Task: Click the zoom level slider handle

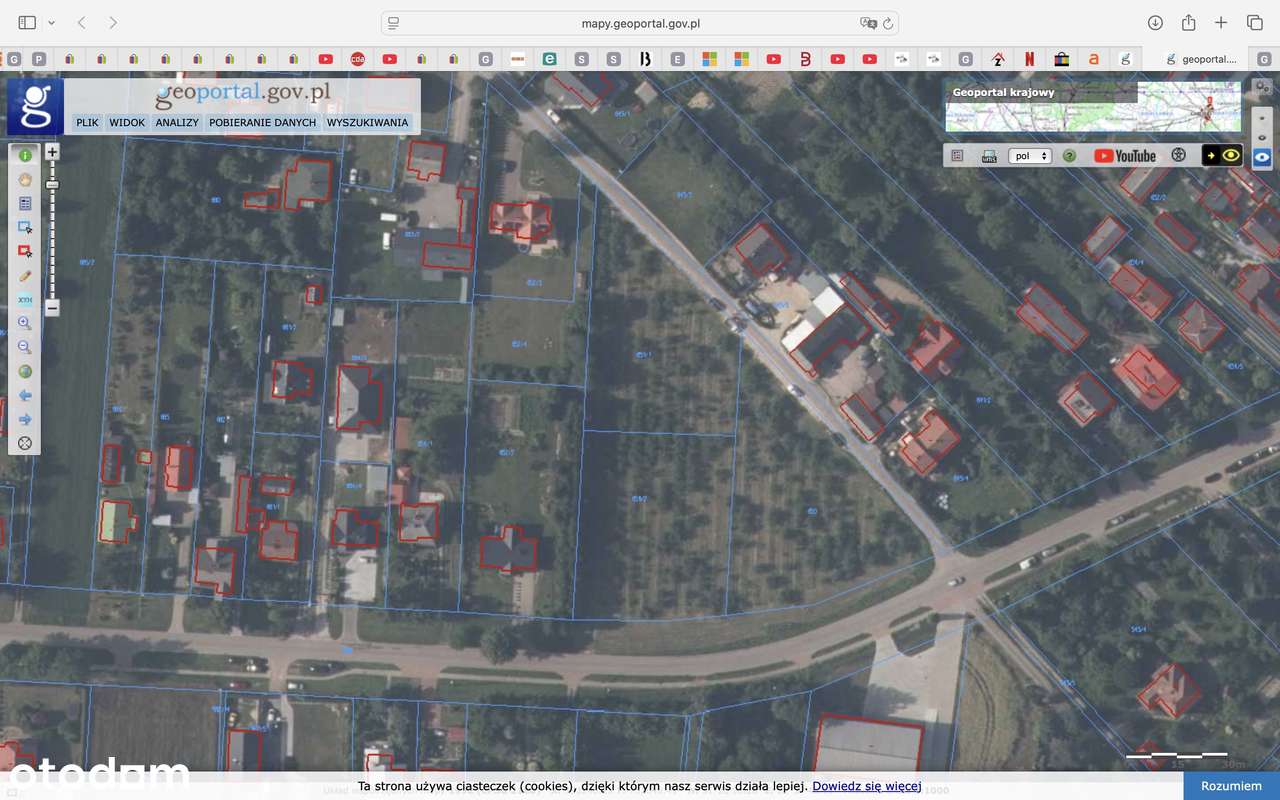Action: pos(52,184)
